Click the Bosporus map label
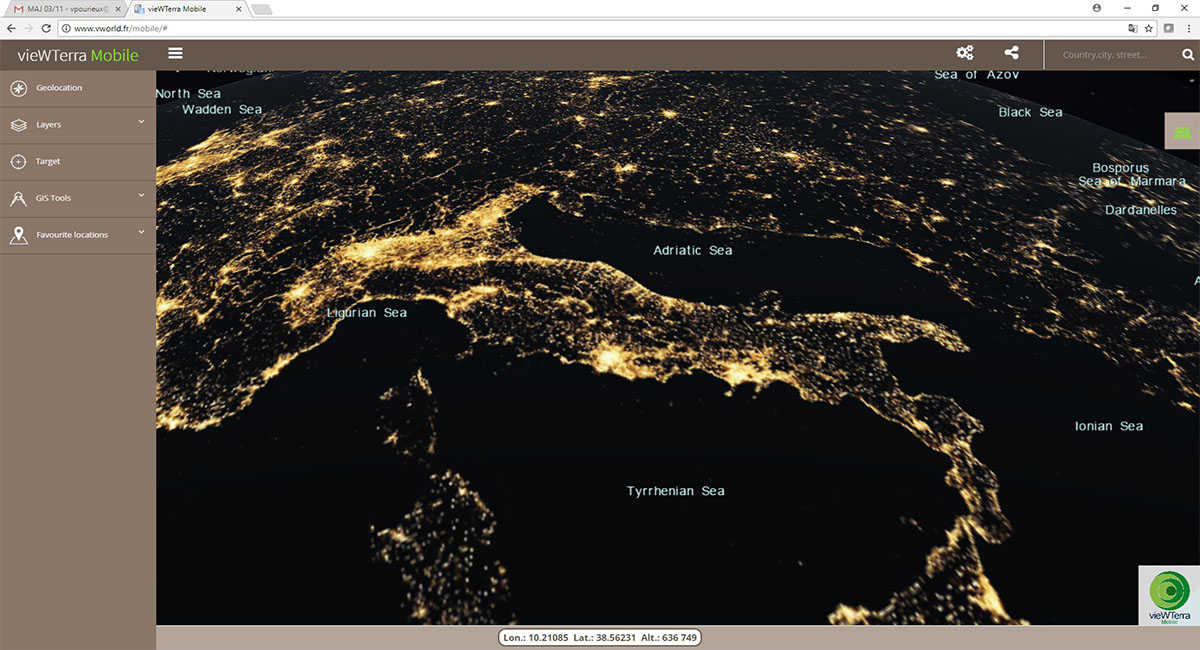The width and height of the screenshot is (1200, 650). [1121, 168]
